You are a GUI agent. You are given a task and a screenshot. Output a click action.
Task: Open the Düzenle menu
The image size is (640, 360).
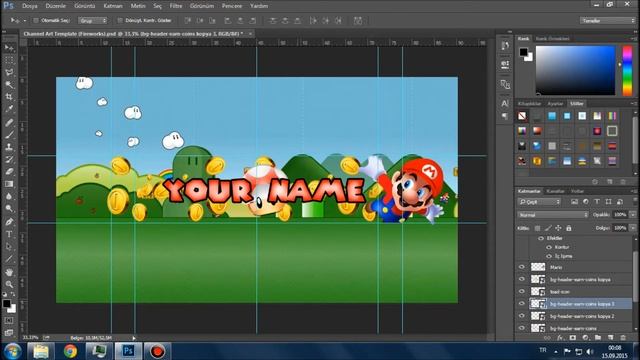point(56,6)
